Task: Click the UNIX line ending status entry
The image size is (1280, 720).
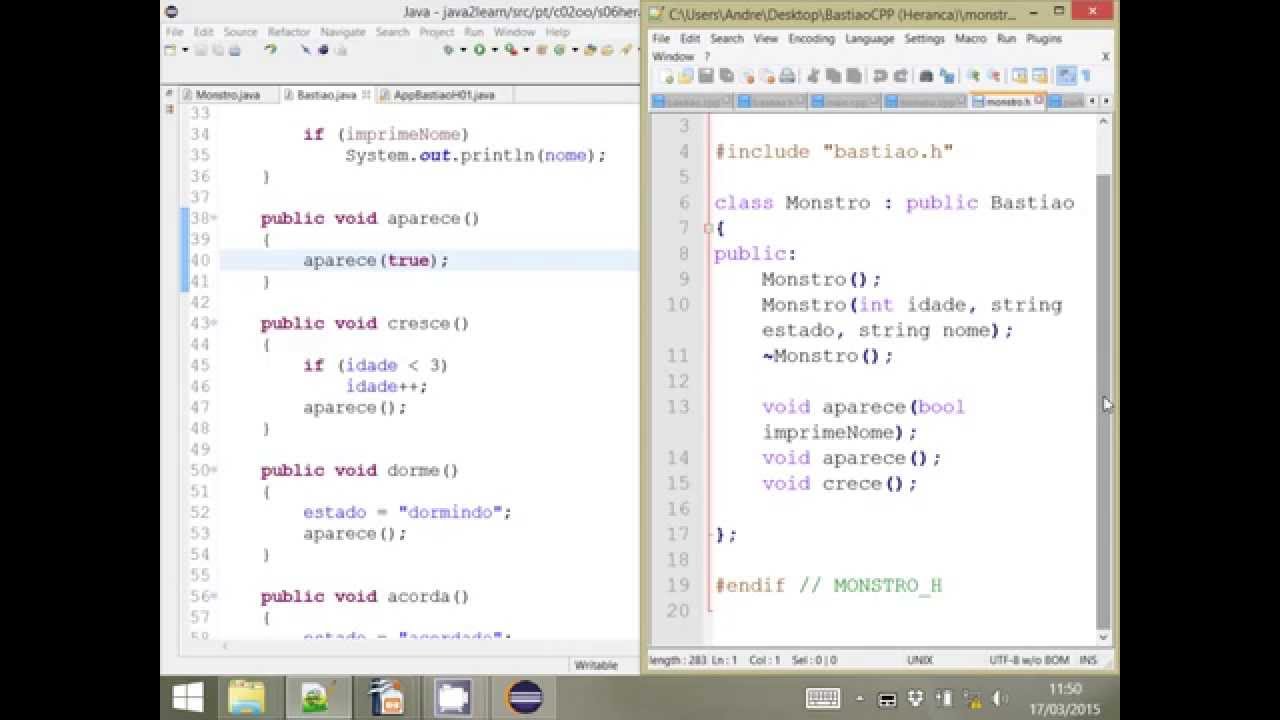Action: click(x=920, y=660)
